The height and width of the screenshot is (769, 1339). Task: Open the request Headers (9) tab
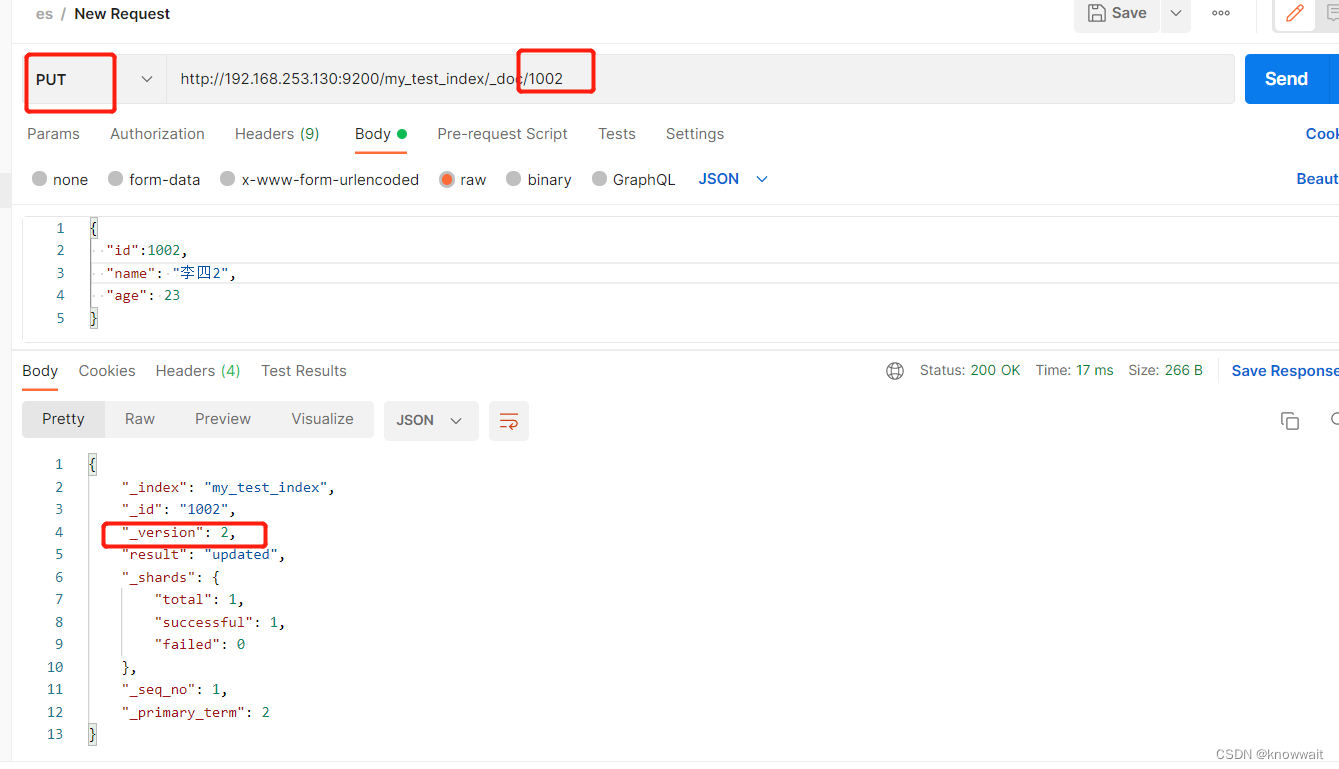(x=277, y=134)
